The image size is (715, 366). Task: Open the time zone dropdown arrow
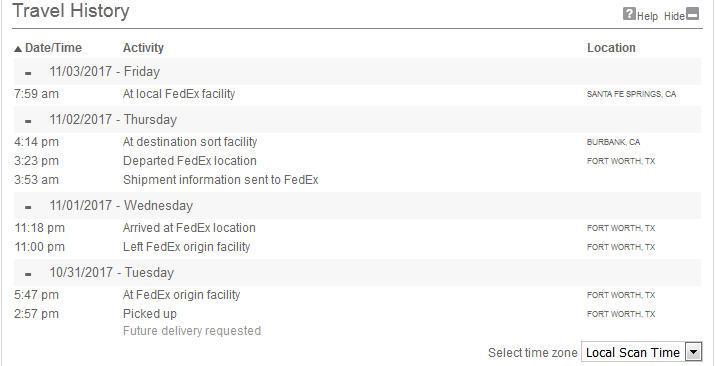693,353
